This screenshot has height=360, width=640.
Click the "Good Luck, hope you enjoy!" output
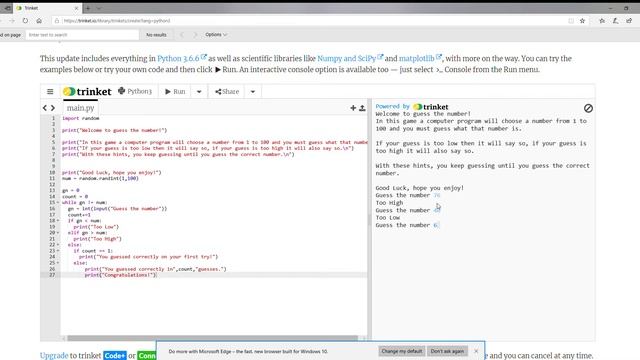(x=420, y=188)
